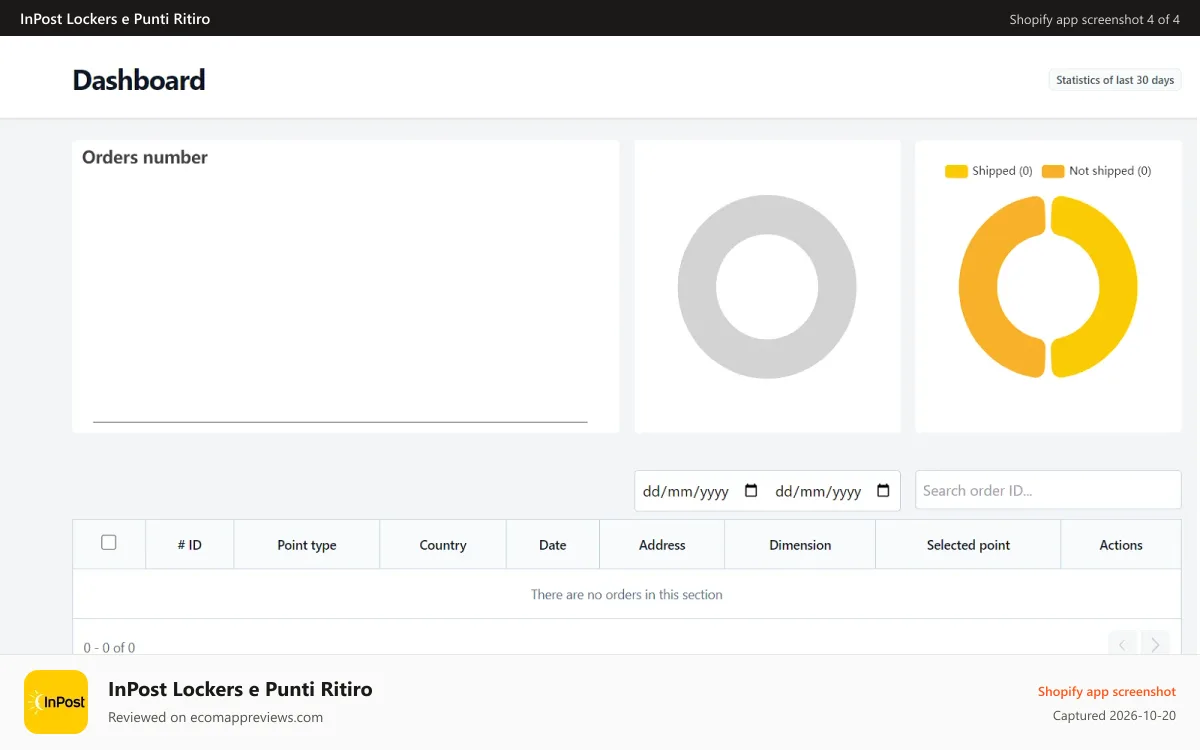Click the Orders number chart title
The width and height of the screenshot is (1200, 750).
[145, 157]
